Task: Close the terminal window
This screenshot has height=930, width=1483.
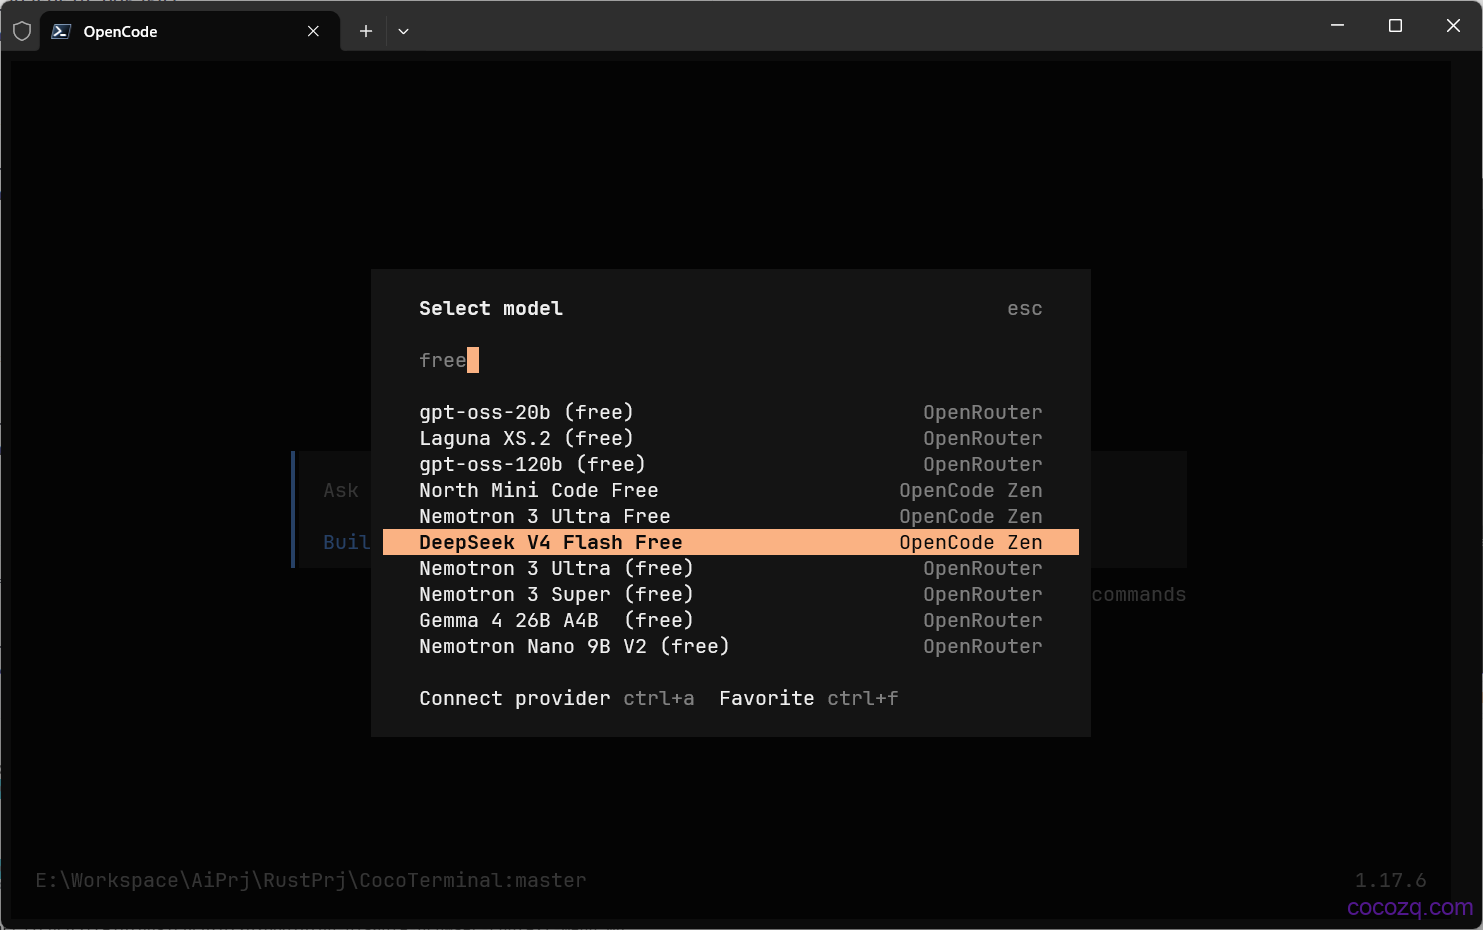Action: (x=1453, y=26)
